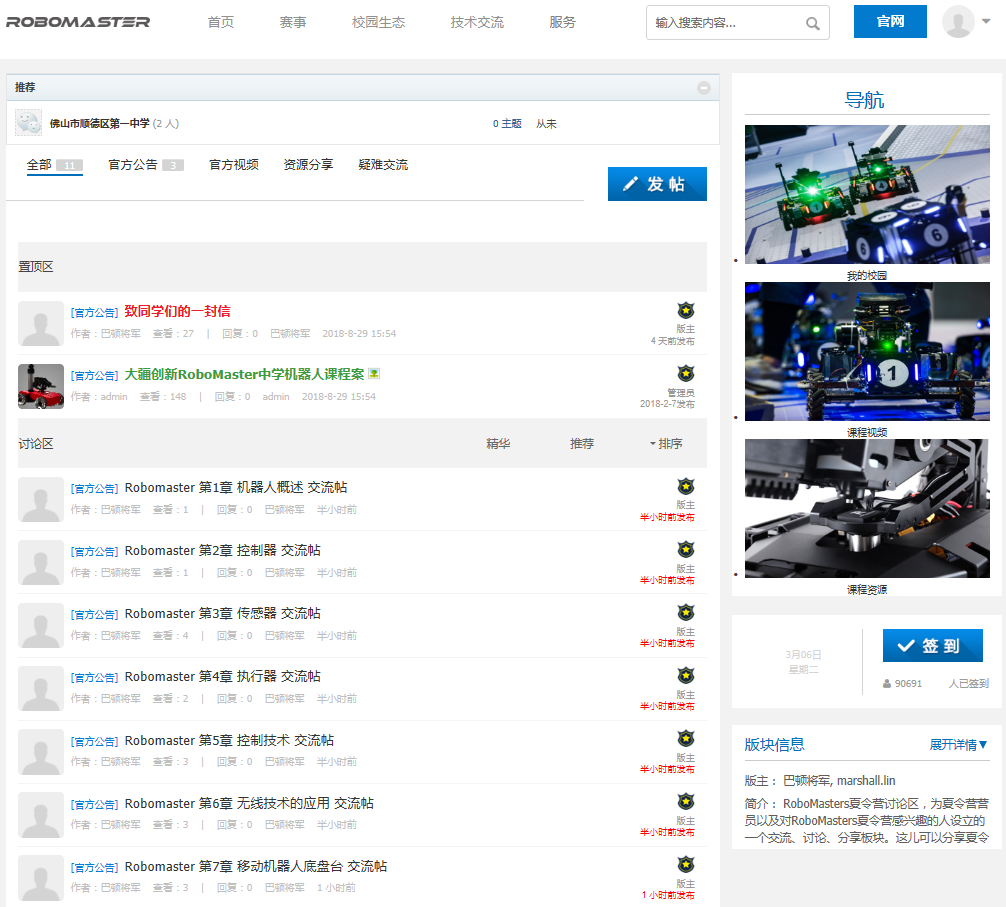This screenshot has width=1006, height=907.
Task: Click the moderator badge on 第6章 无线技术 post
Action: pyautogui.click(x=686, y=801)
